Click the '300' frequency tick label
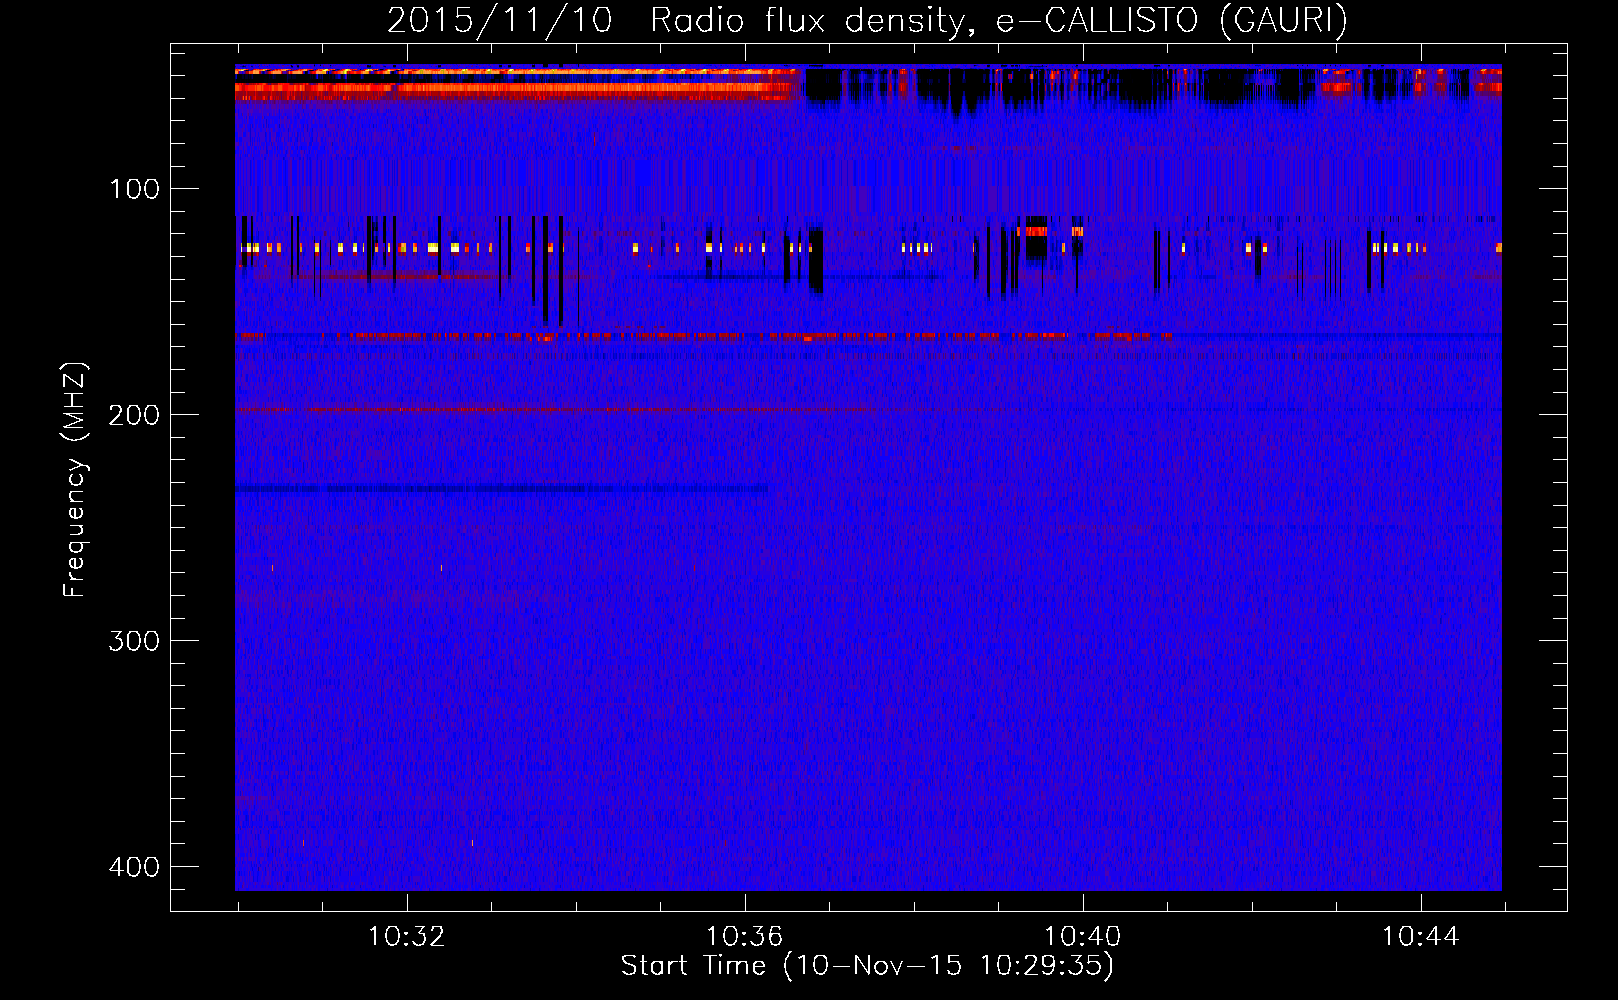Viewport: 1618px width, 1000px height. pos(134,641)
